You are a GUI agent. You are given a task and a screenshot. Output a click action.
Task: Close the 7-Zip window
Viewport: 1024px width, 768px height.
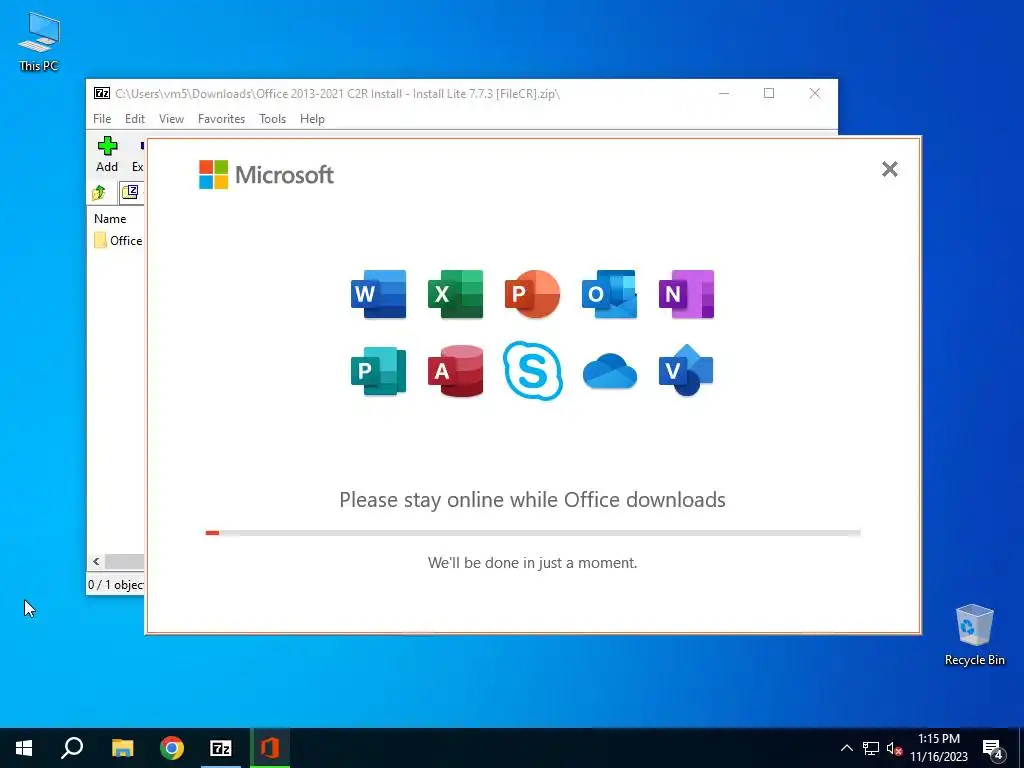coord(814,93)
